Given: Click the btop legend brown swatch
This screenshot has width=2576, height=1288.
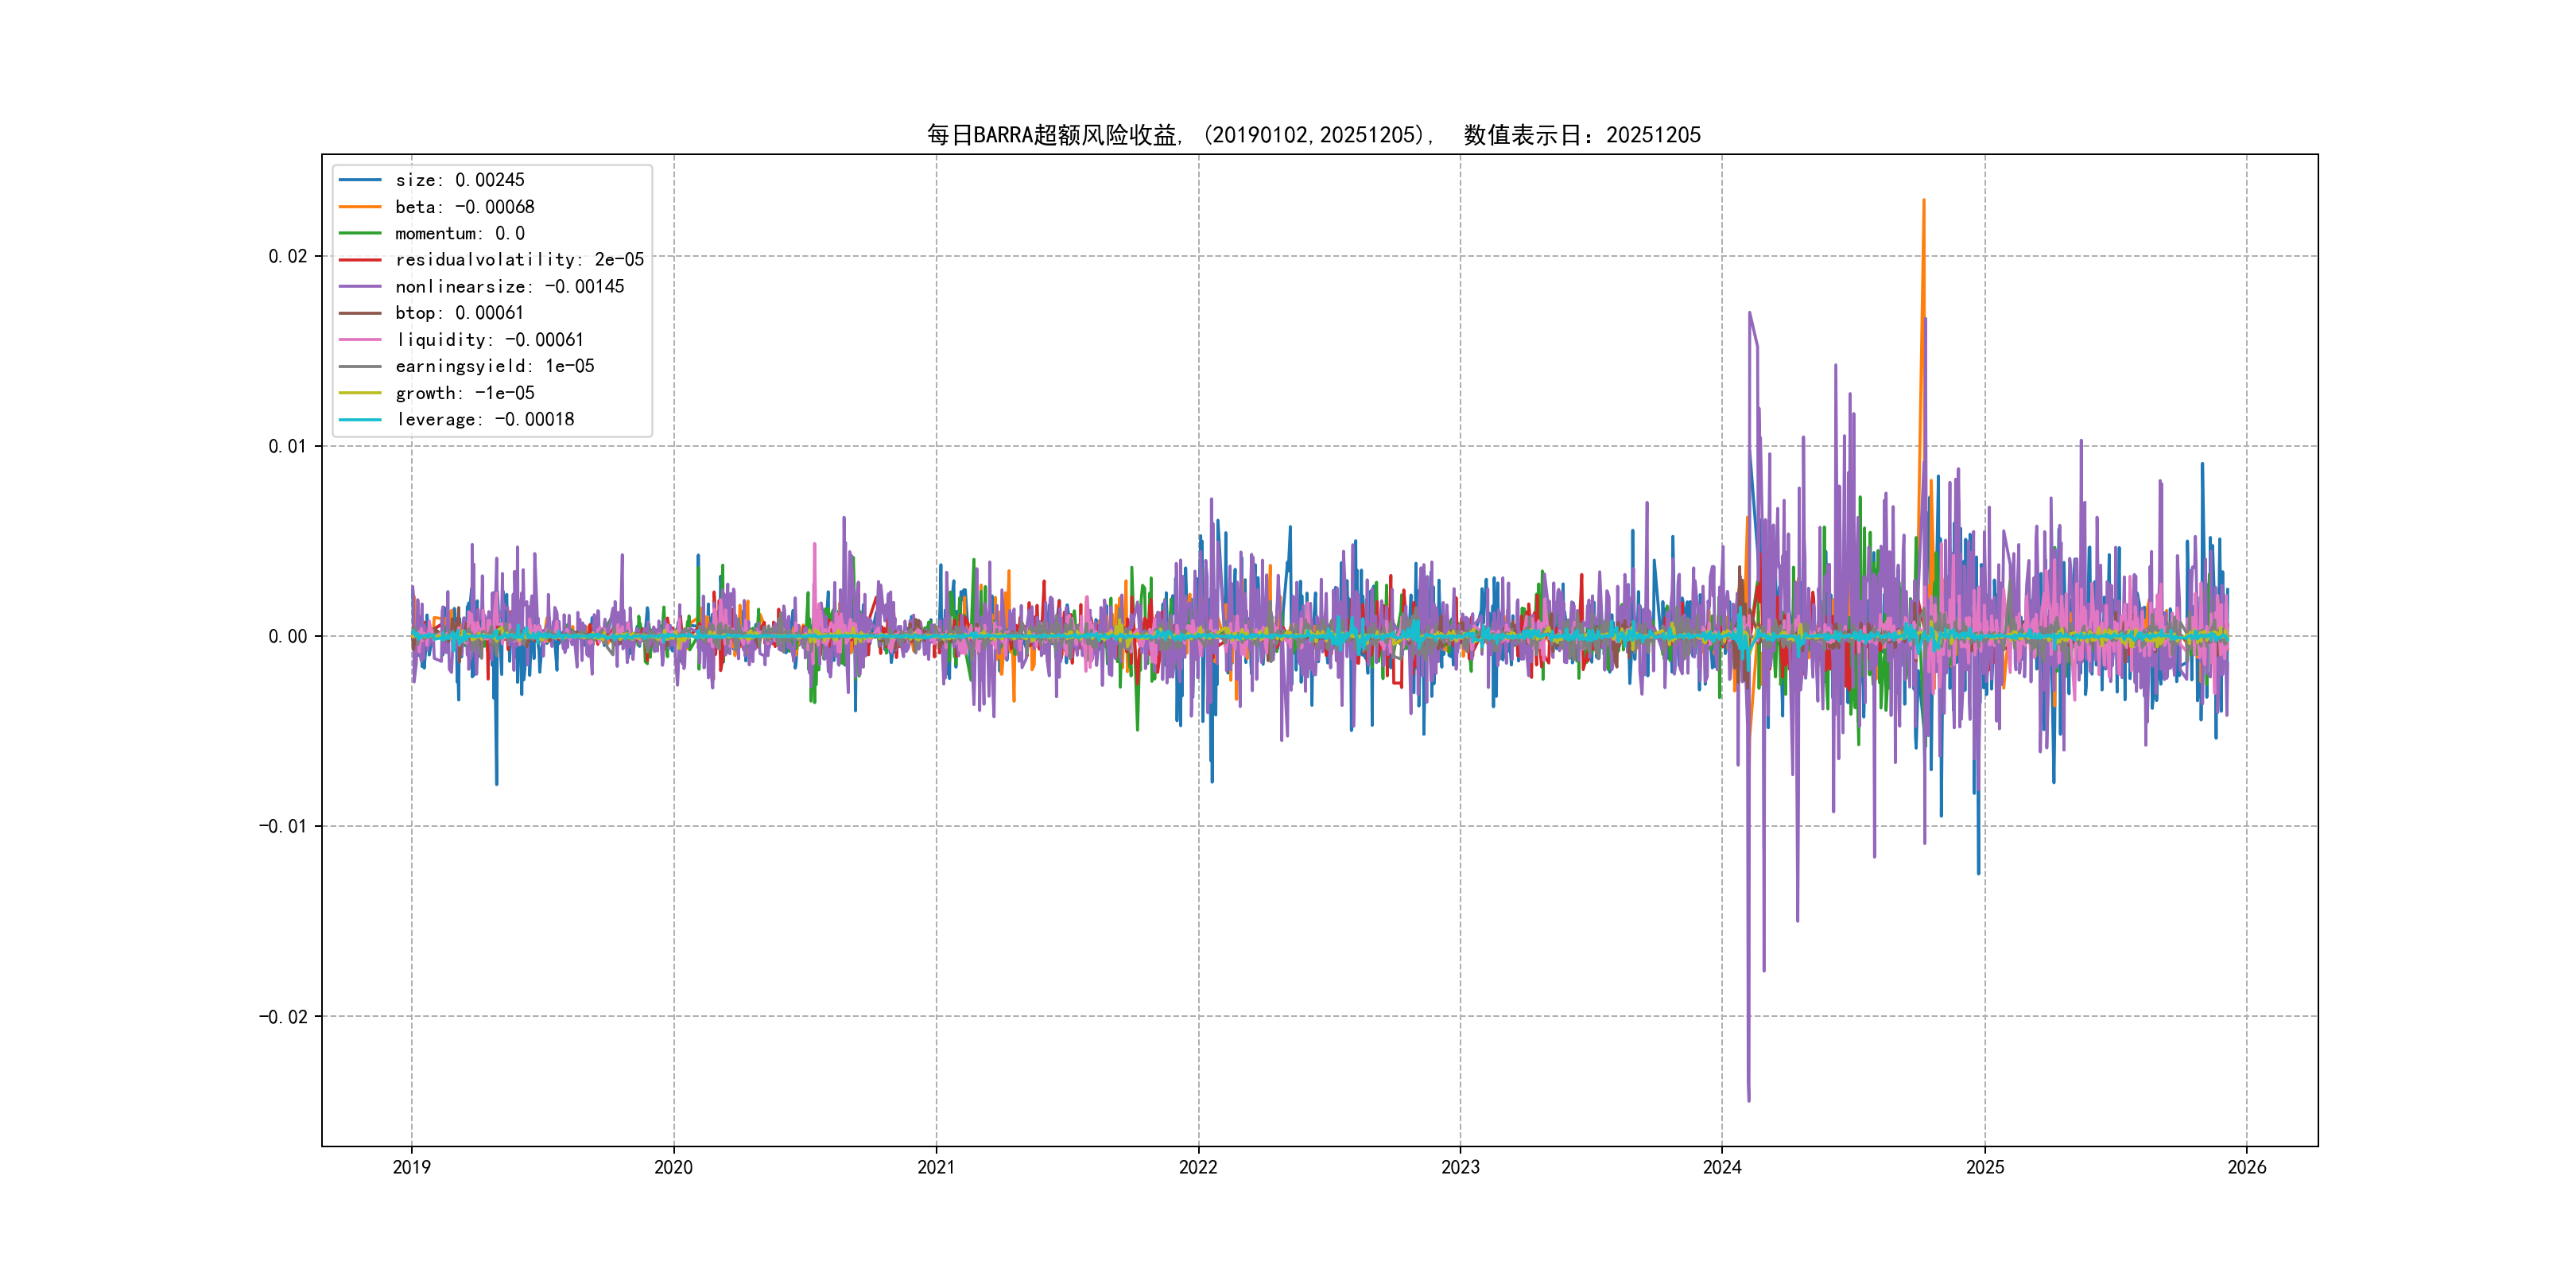Looking at the screenshot, I should pos(360,313).
